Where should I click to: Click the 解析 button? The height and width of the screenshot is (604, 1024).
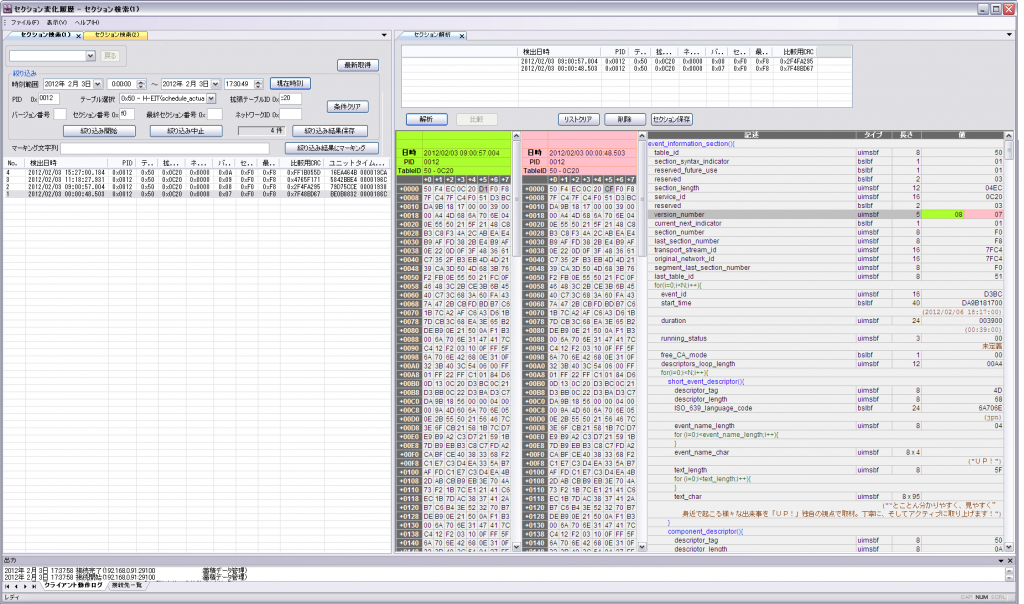pyautogui.click(x=426, y=119)
